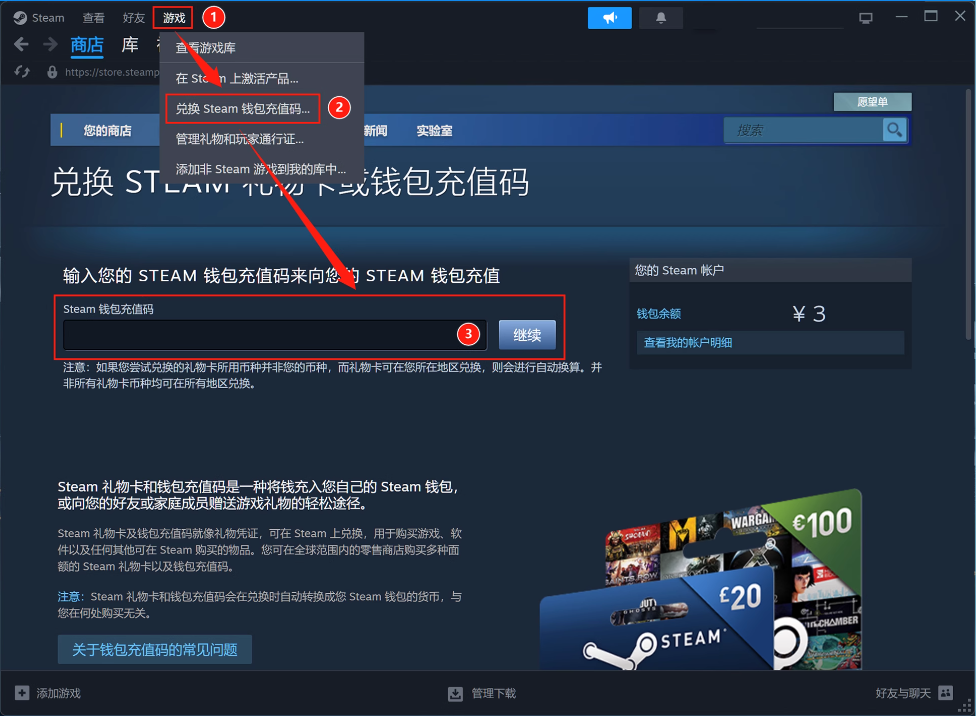Open the 游戏 menu

[173, 18]
